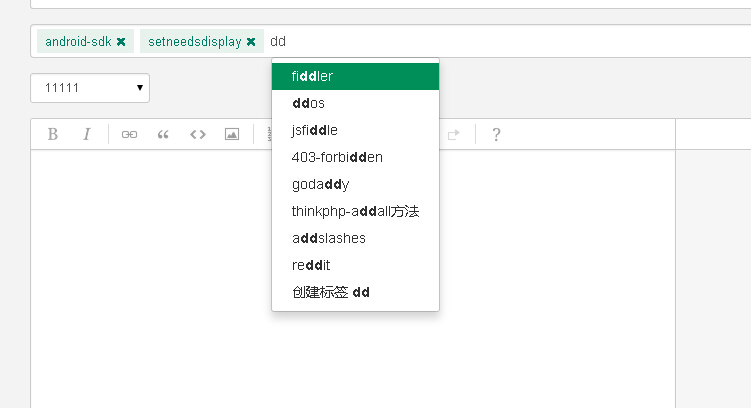Remove the android-sdk tag

click(121, 42)
